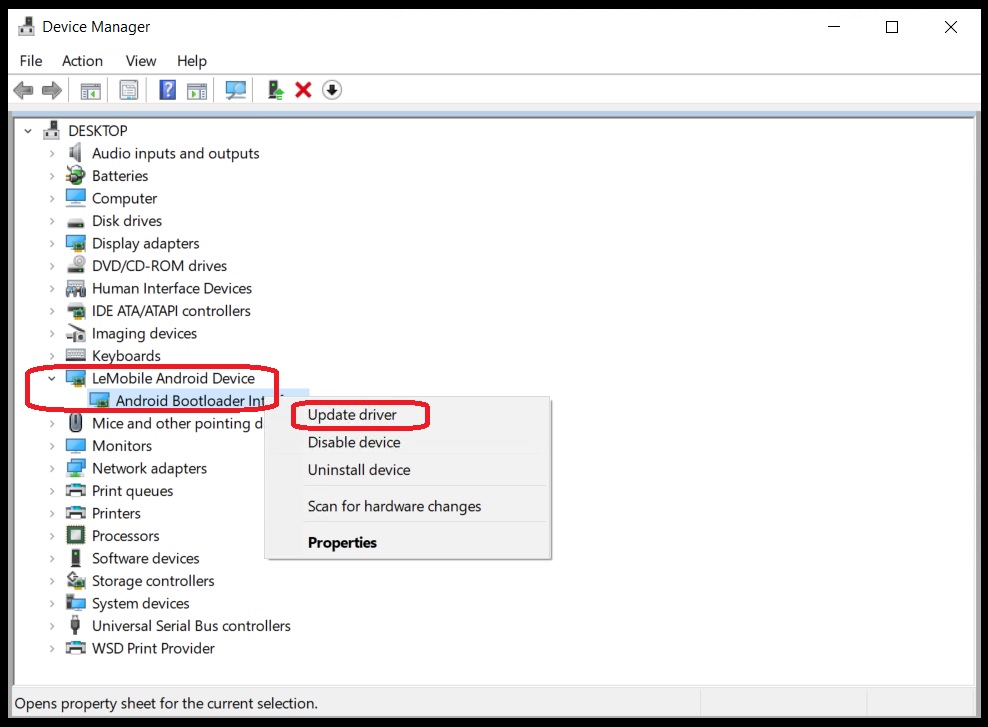Open the Properties toolbar icon

(129, 91)
